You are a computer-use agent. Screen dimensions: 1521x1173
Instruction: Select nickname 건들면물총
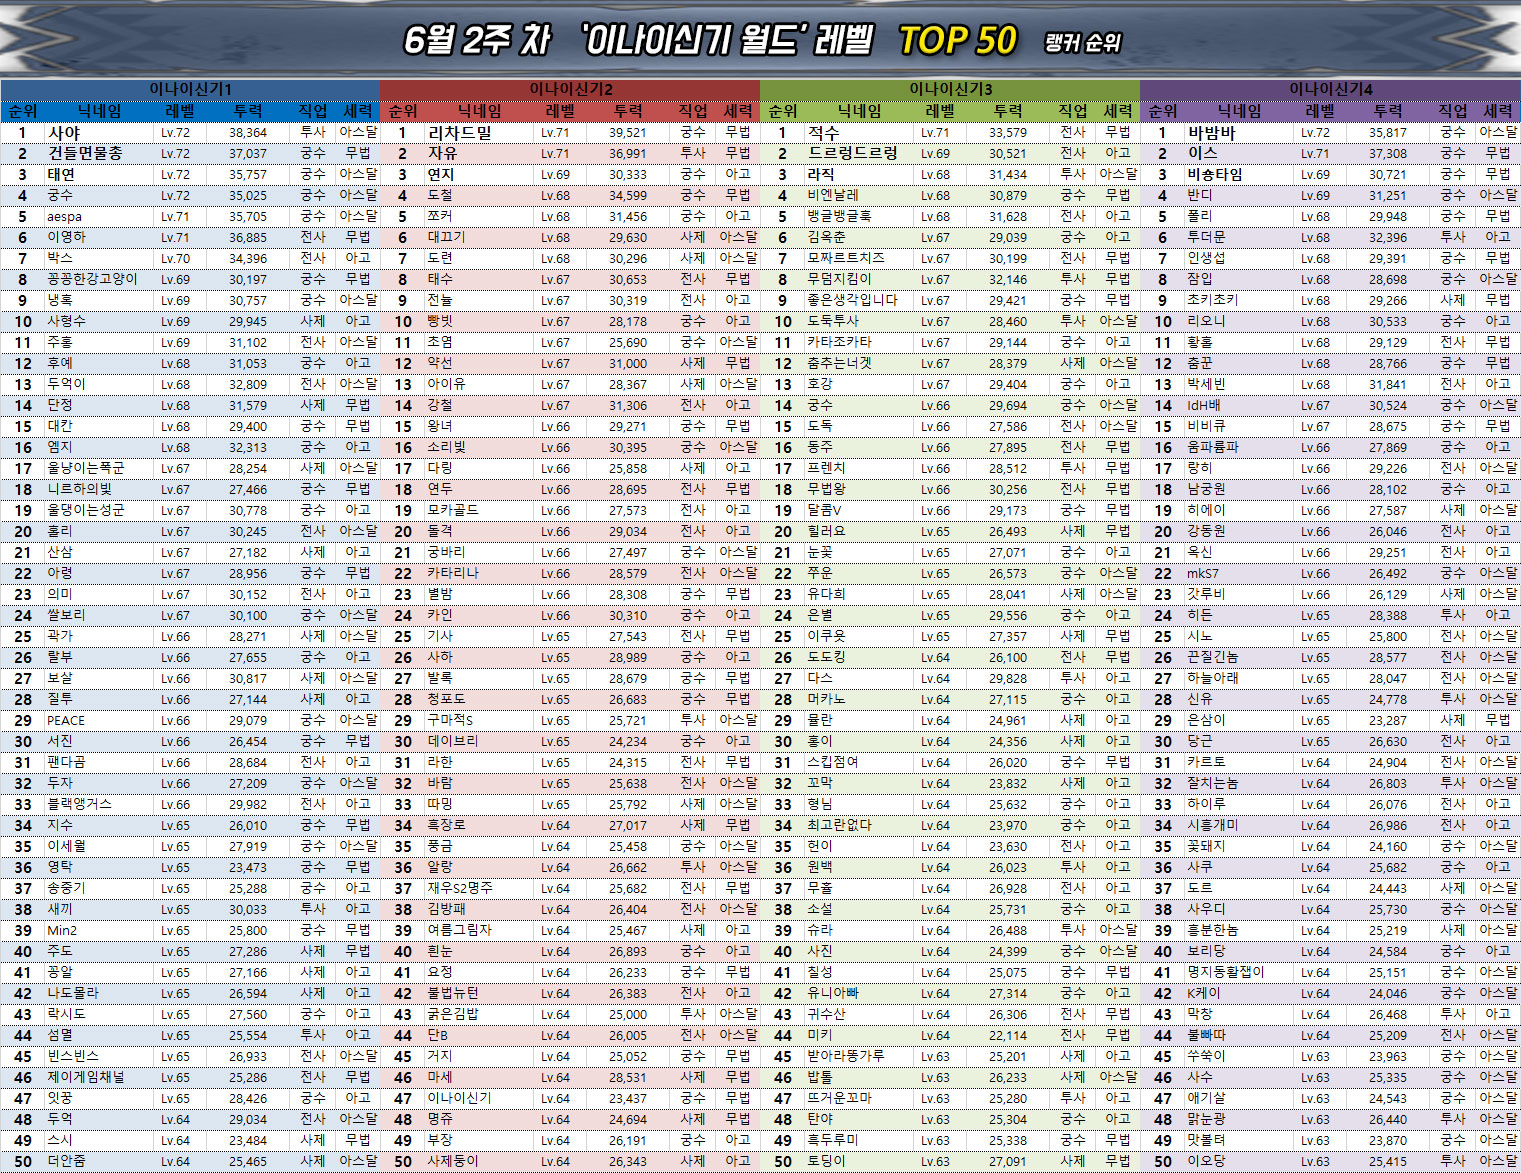pos(85,153)
